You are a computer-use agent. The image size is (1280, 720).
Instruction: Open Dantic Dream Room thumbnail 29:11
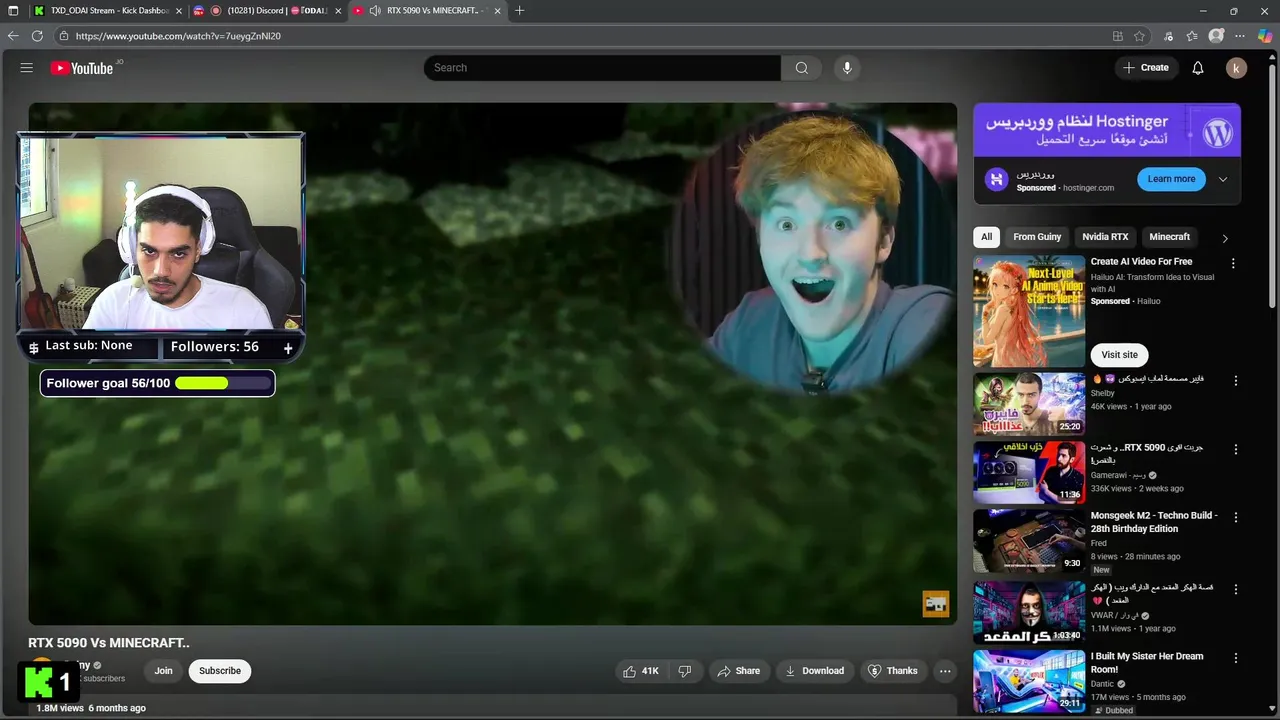[1029, 680]
